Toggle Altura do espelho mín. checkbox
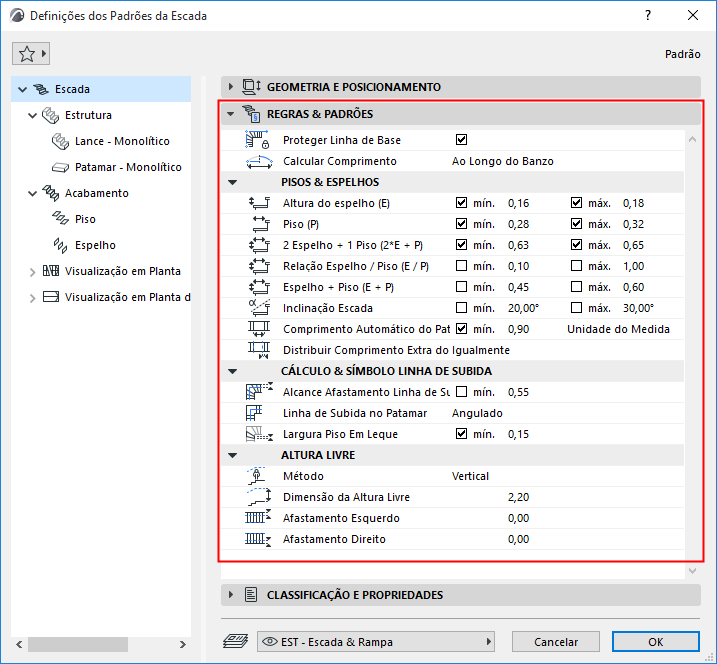Screen dimensions: 717x664 (461, 203)
